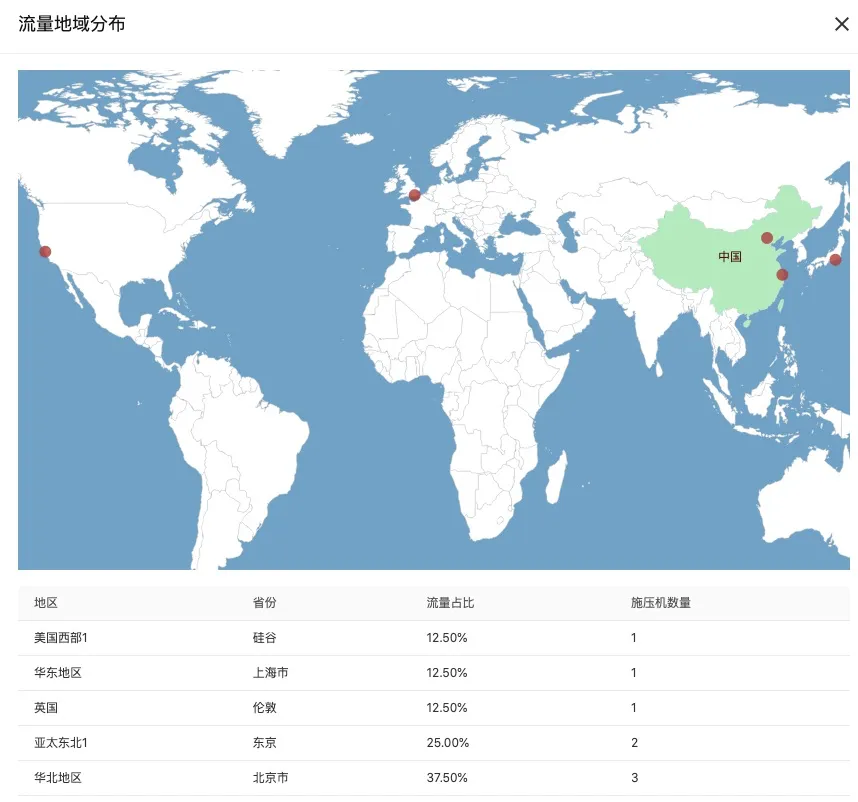The width and height of the screenshot is (858, 802).
Task: Select the 美国西部1 table row
Action: click(x=434, y=638)
